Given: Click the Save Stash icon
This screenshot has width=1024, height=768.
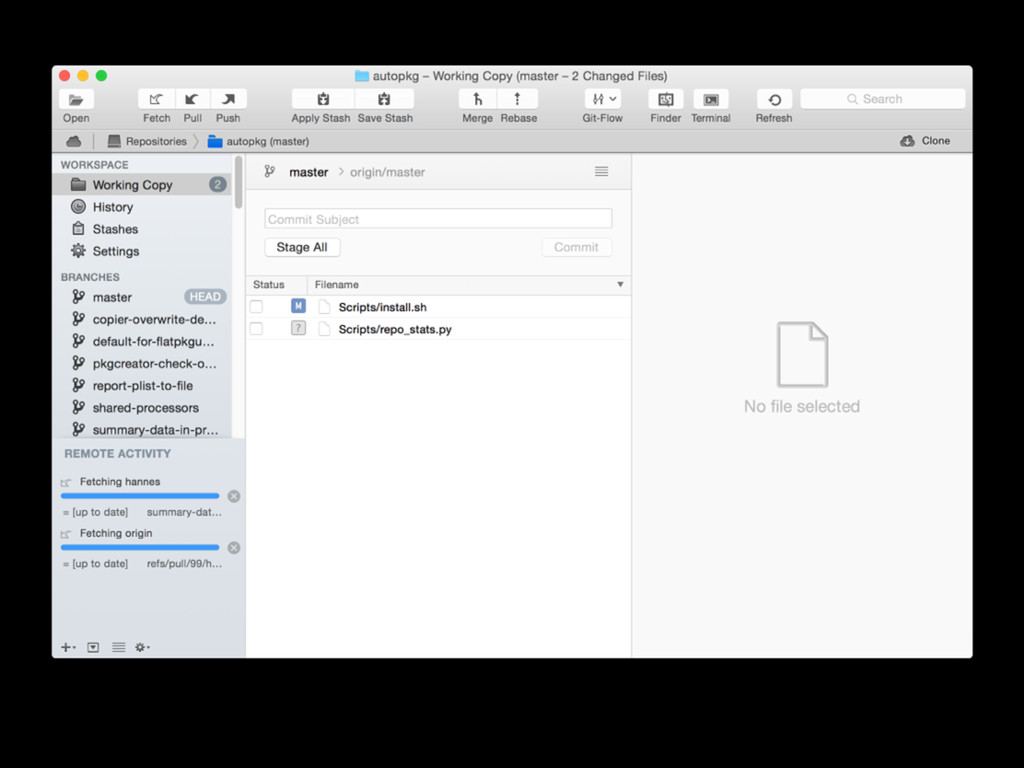Looking at the screenshot, I should tap(384, 99).
